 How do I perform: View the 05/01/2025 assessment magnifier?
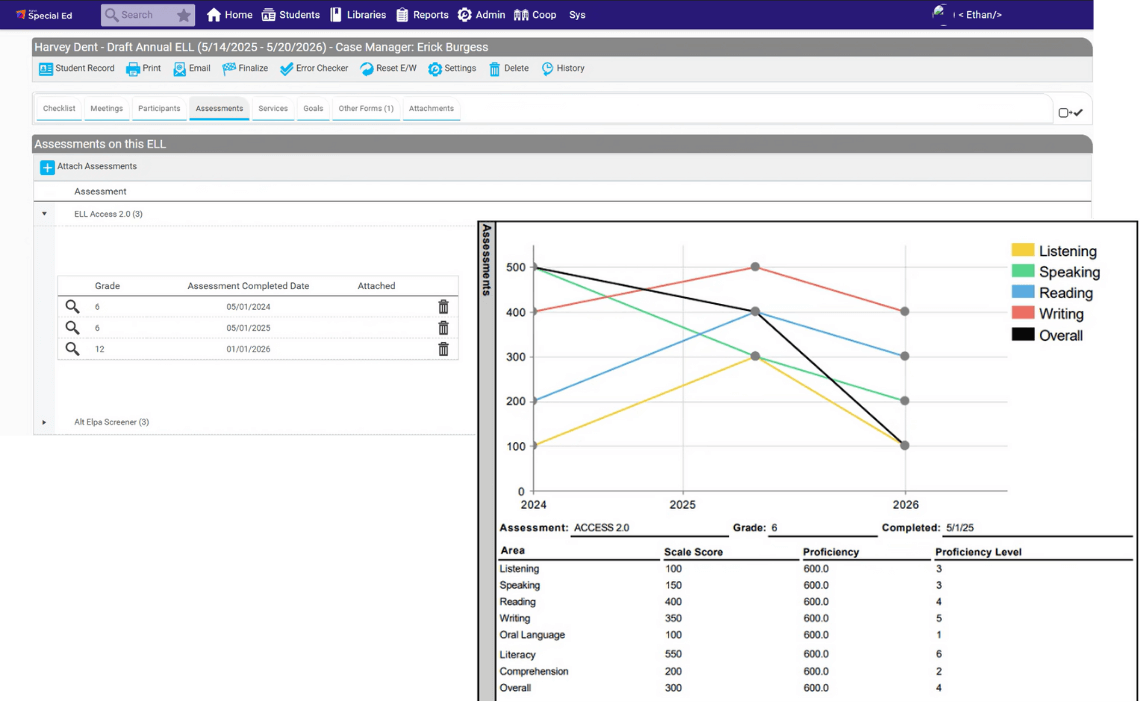point(72,328)
